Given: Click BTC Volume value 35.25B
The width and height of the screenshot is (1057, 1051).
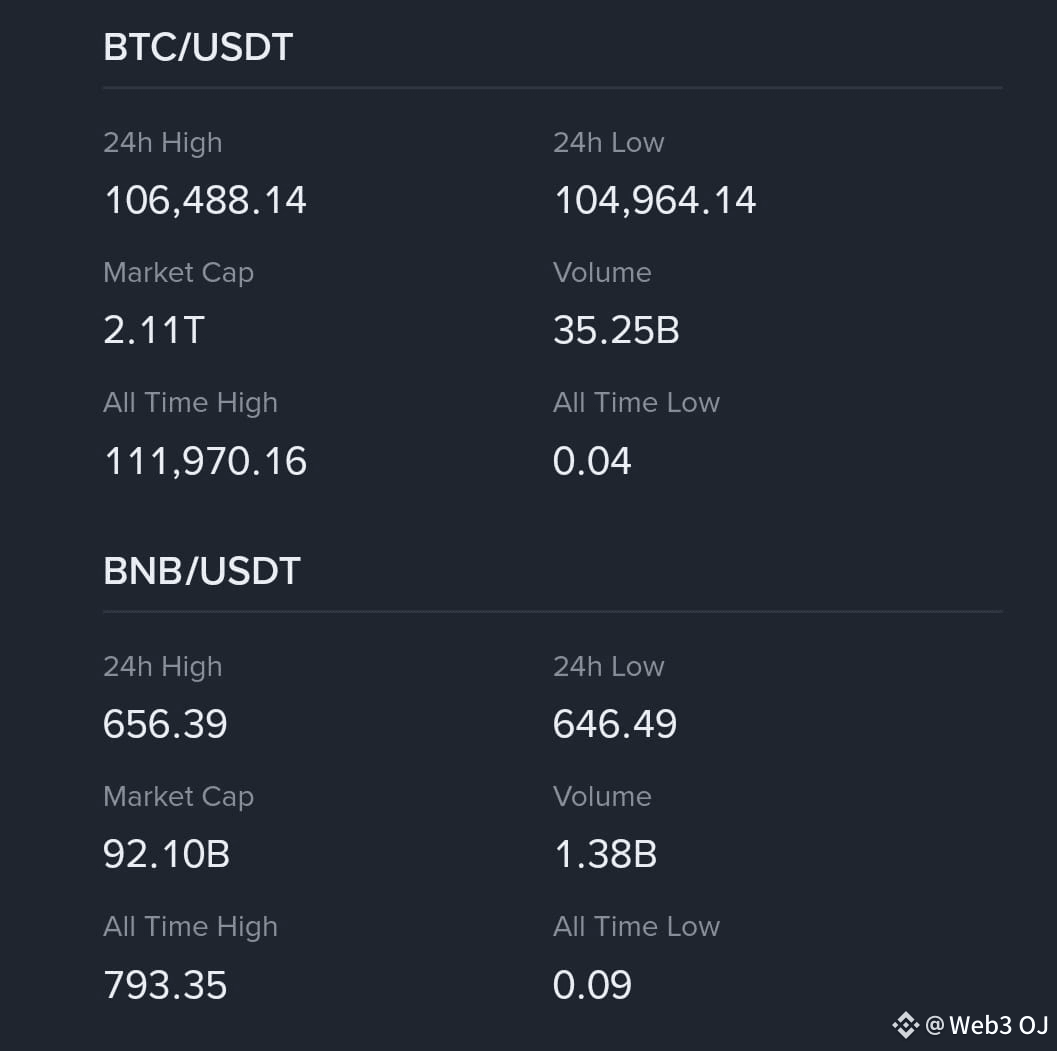Looking at the screenshot, I should (616, 330).
